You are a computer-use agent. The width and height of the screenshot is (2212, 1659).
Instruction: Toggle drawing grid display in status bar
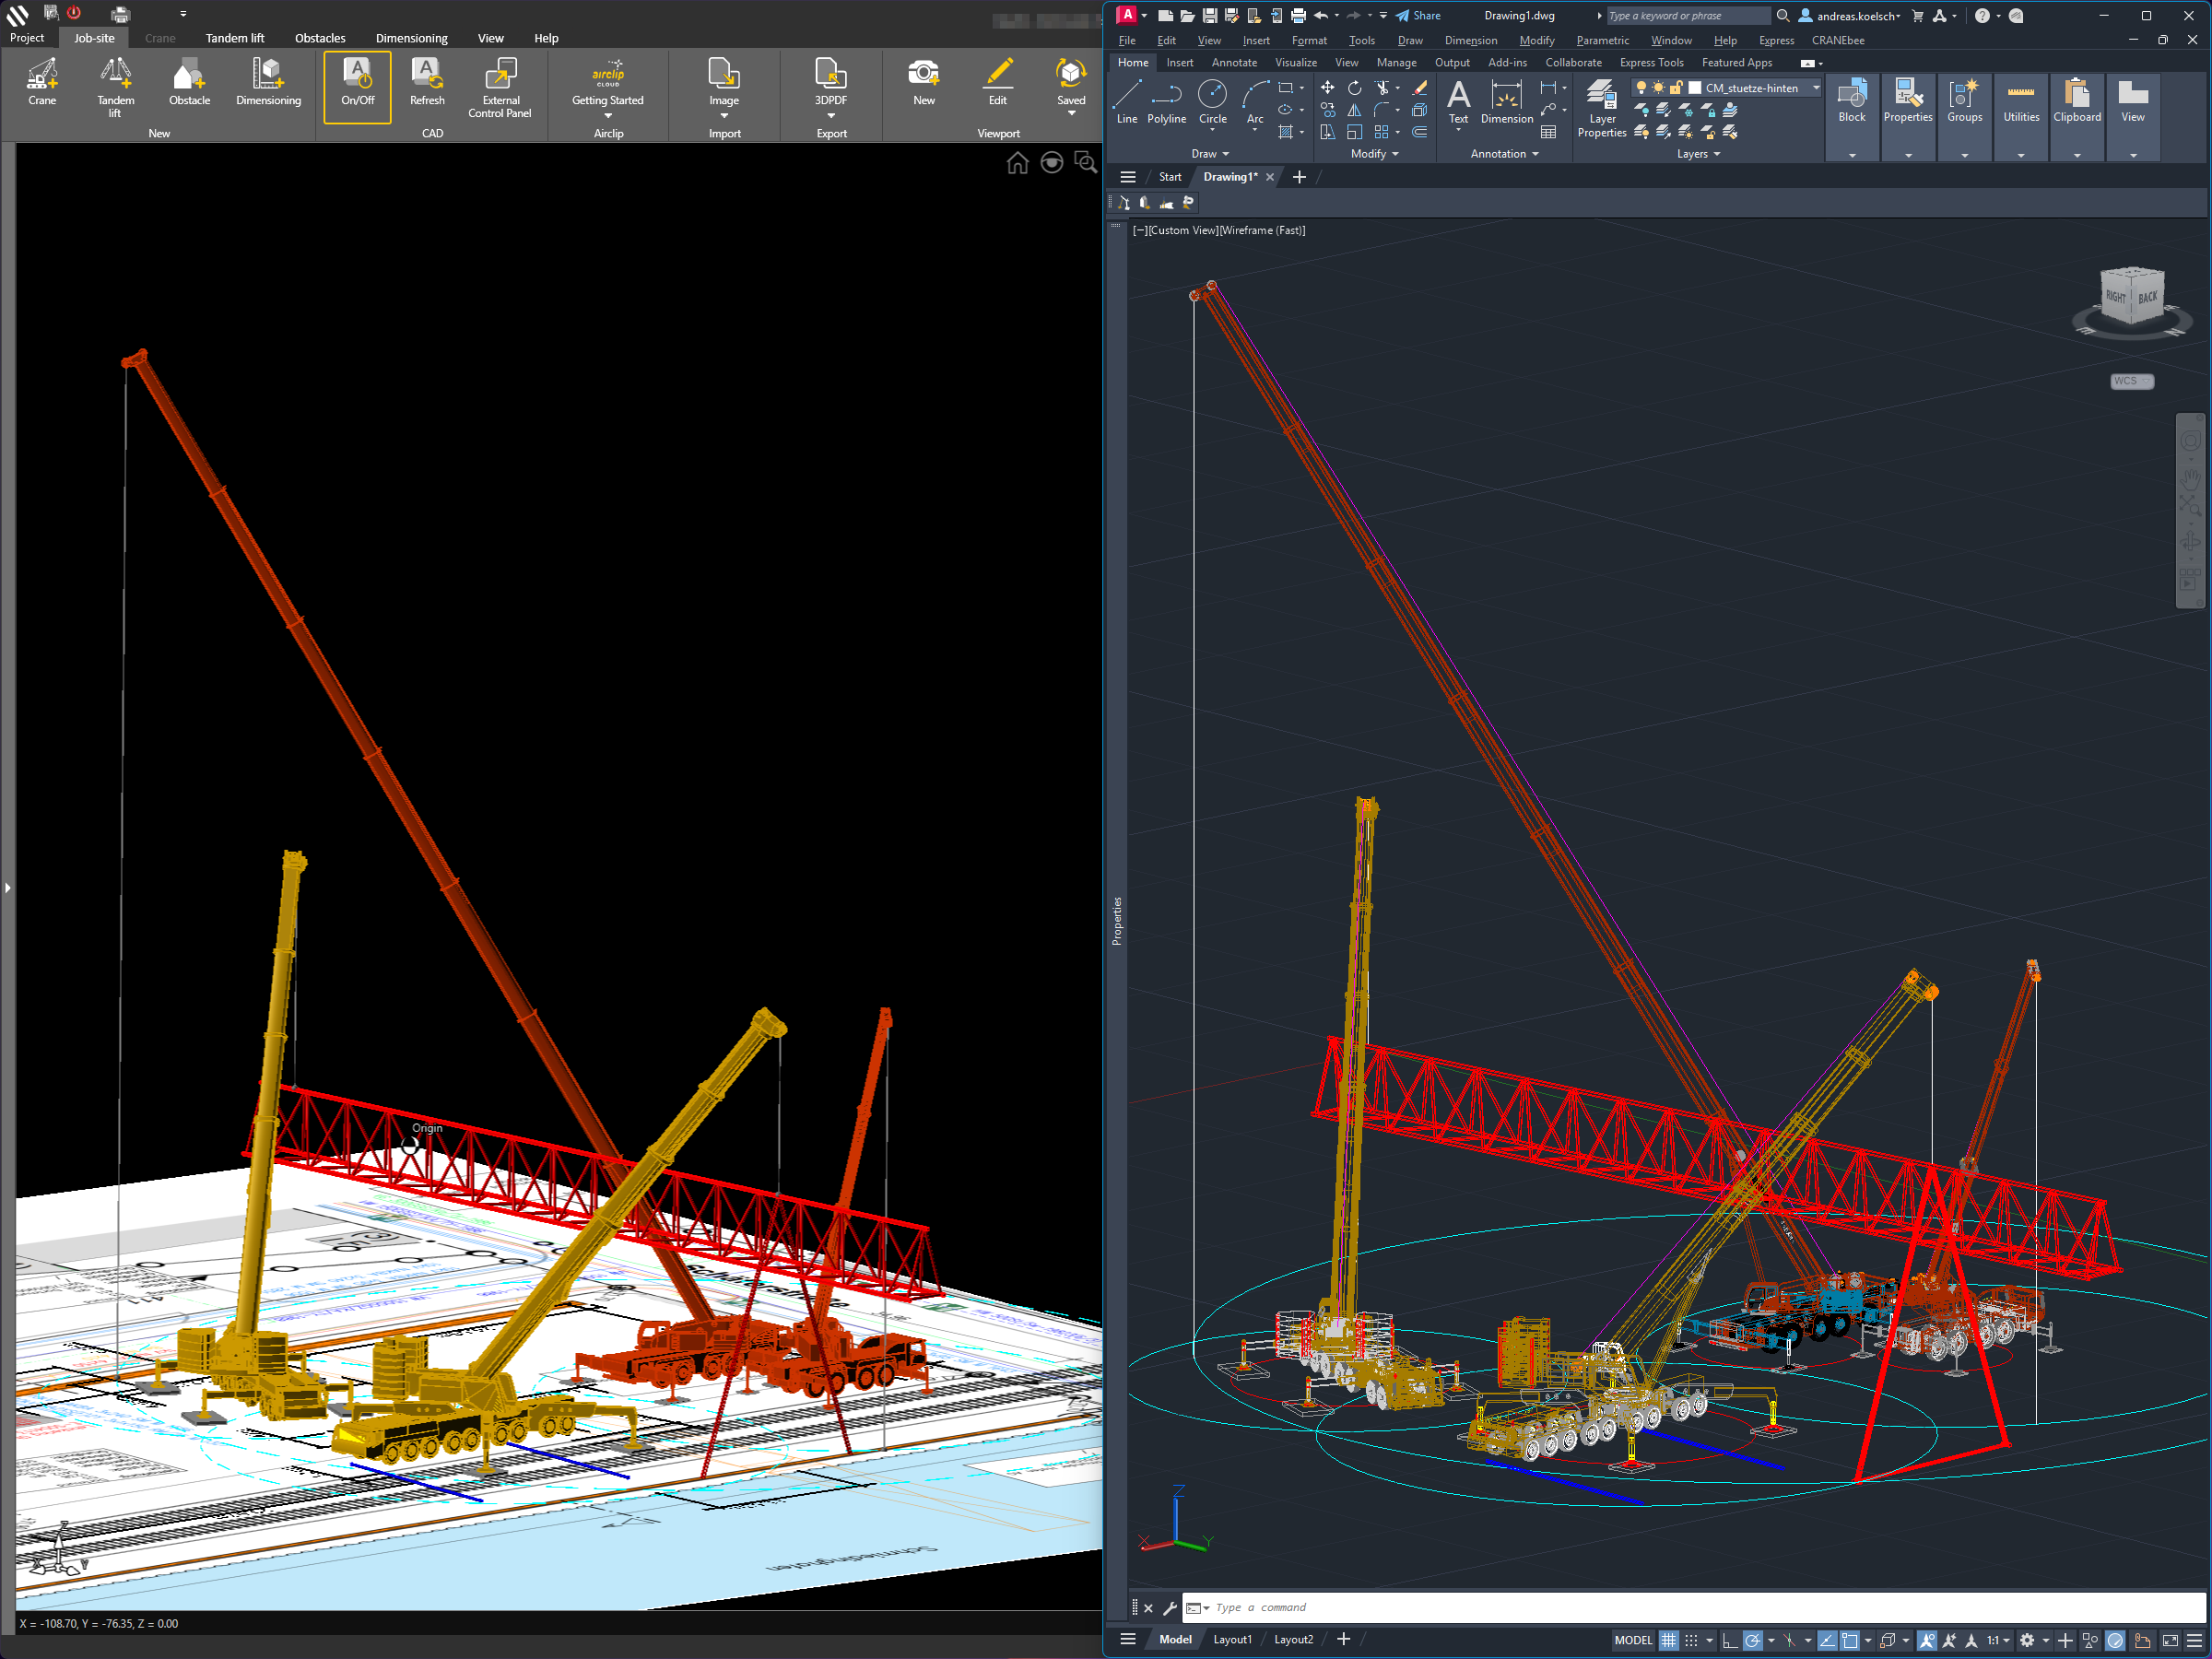[x=1668, y=1640]
